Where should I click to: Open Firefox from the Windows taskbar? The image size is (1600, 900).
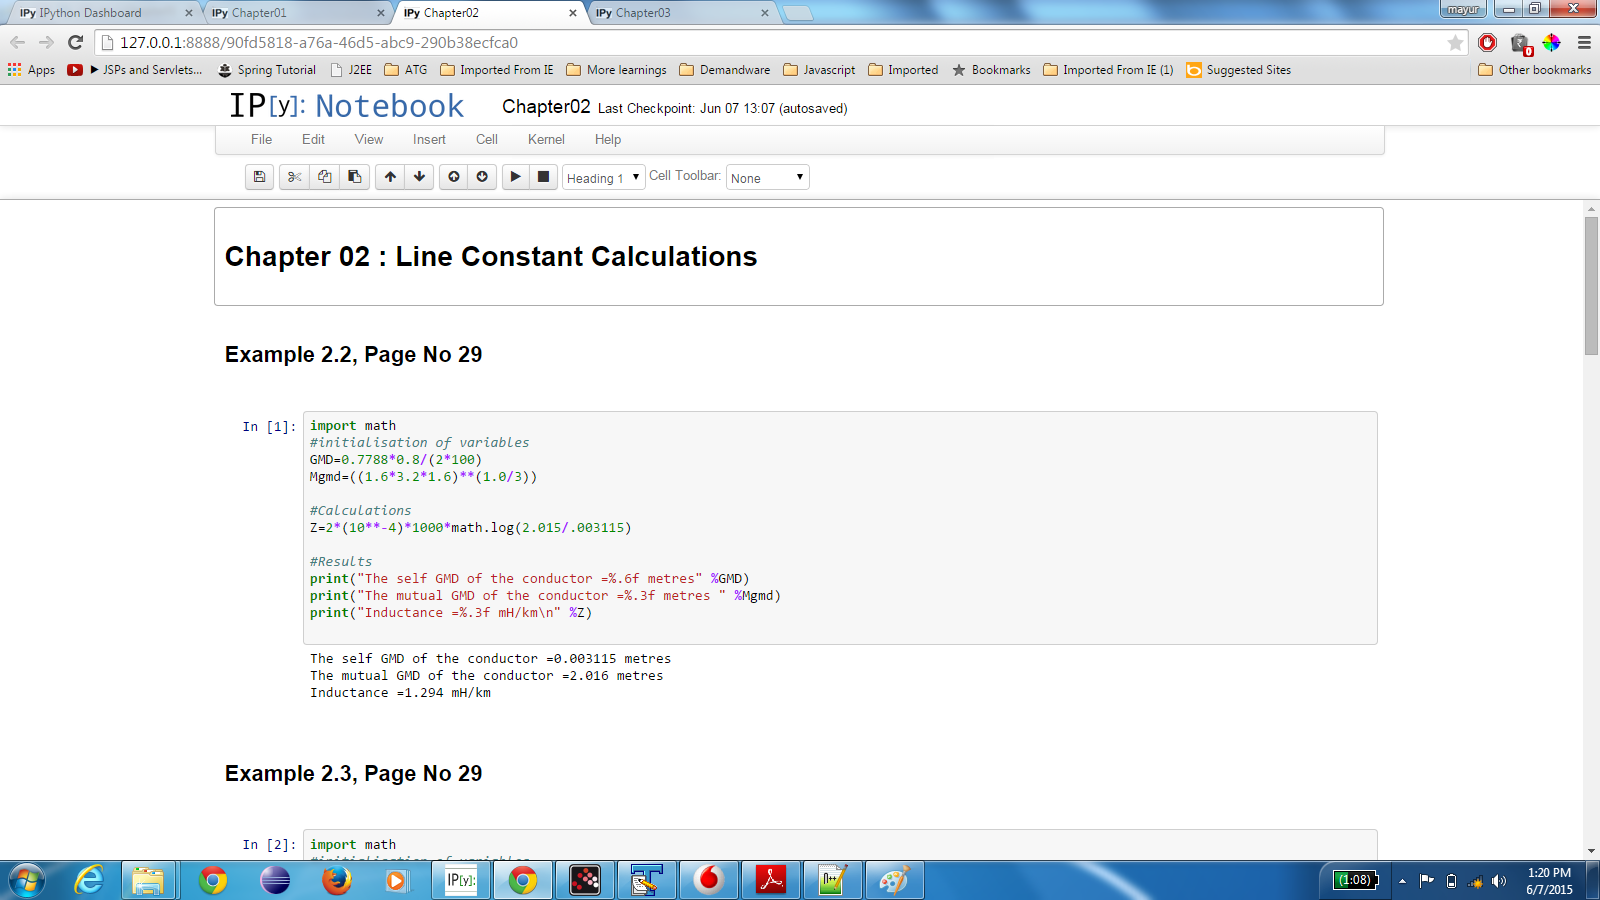click(336, 880)
